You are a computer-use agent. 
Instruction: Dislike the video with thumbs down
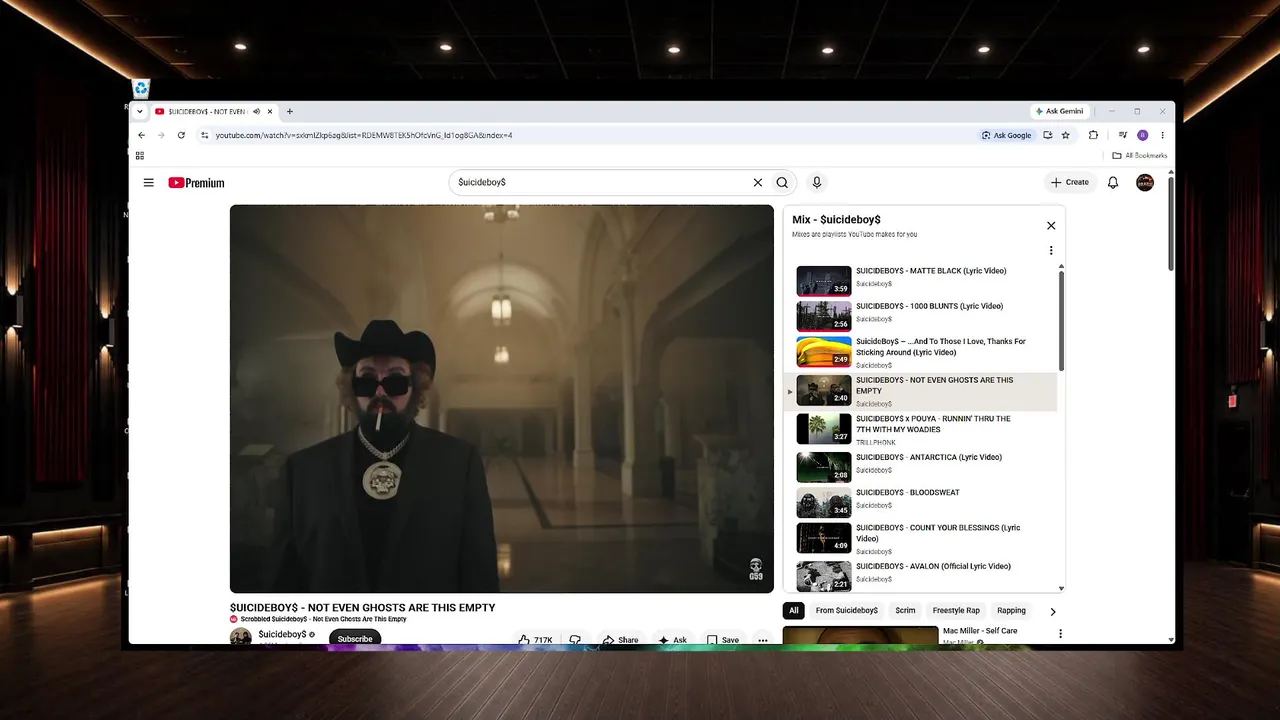tap(575, 640)
